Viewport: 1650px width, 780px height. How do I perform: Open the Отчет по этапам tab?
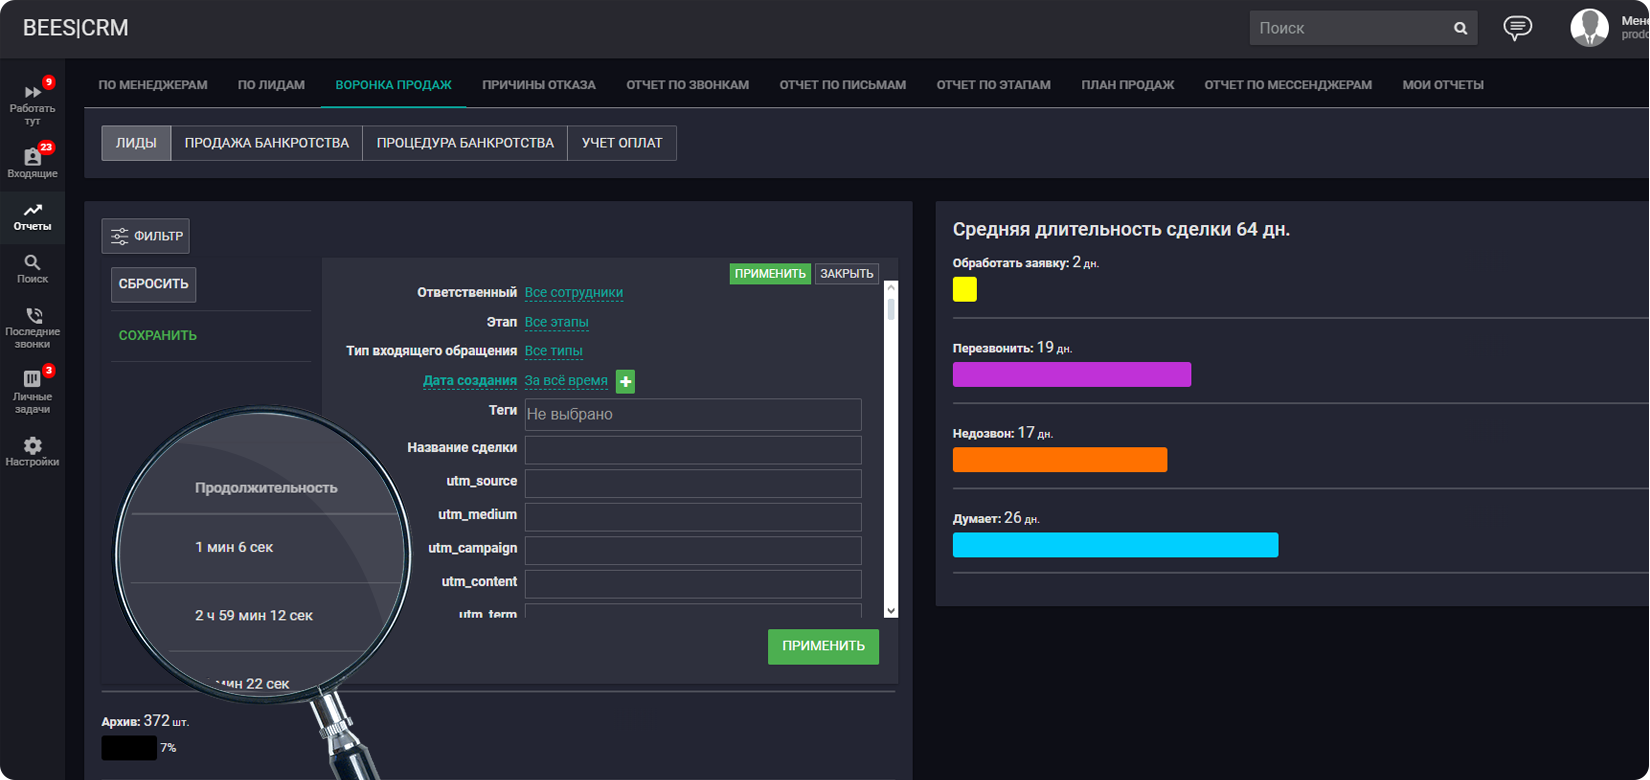click(x=993, y=85)
